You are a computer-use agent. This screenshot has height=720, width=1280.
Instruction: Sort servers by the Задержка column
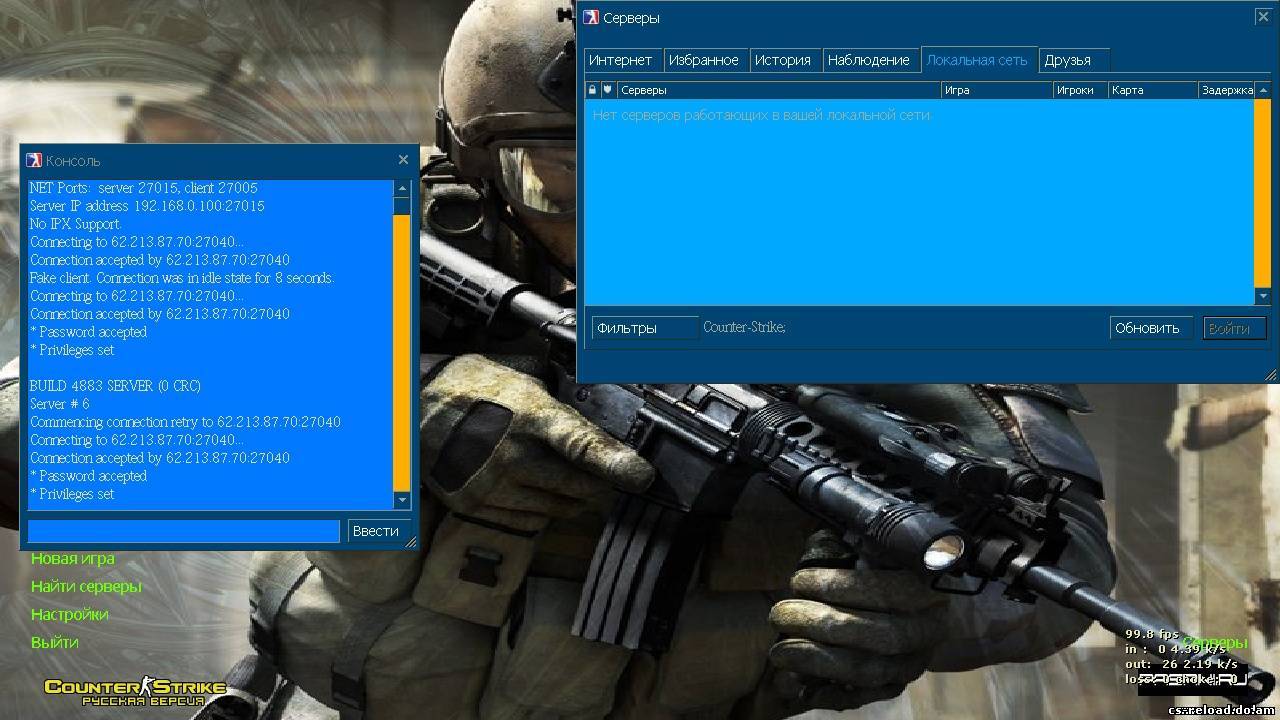pos(1230,89)
